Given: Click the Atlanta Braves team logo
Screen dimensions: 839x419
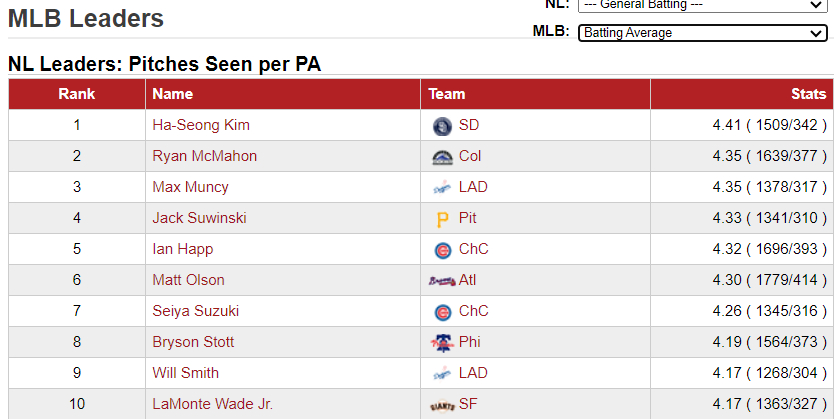Looking at the screenshot, I should (x=443, y=281).
